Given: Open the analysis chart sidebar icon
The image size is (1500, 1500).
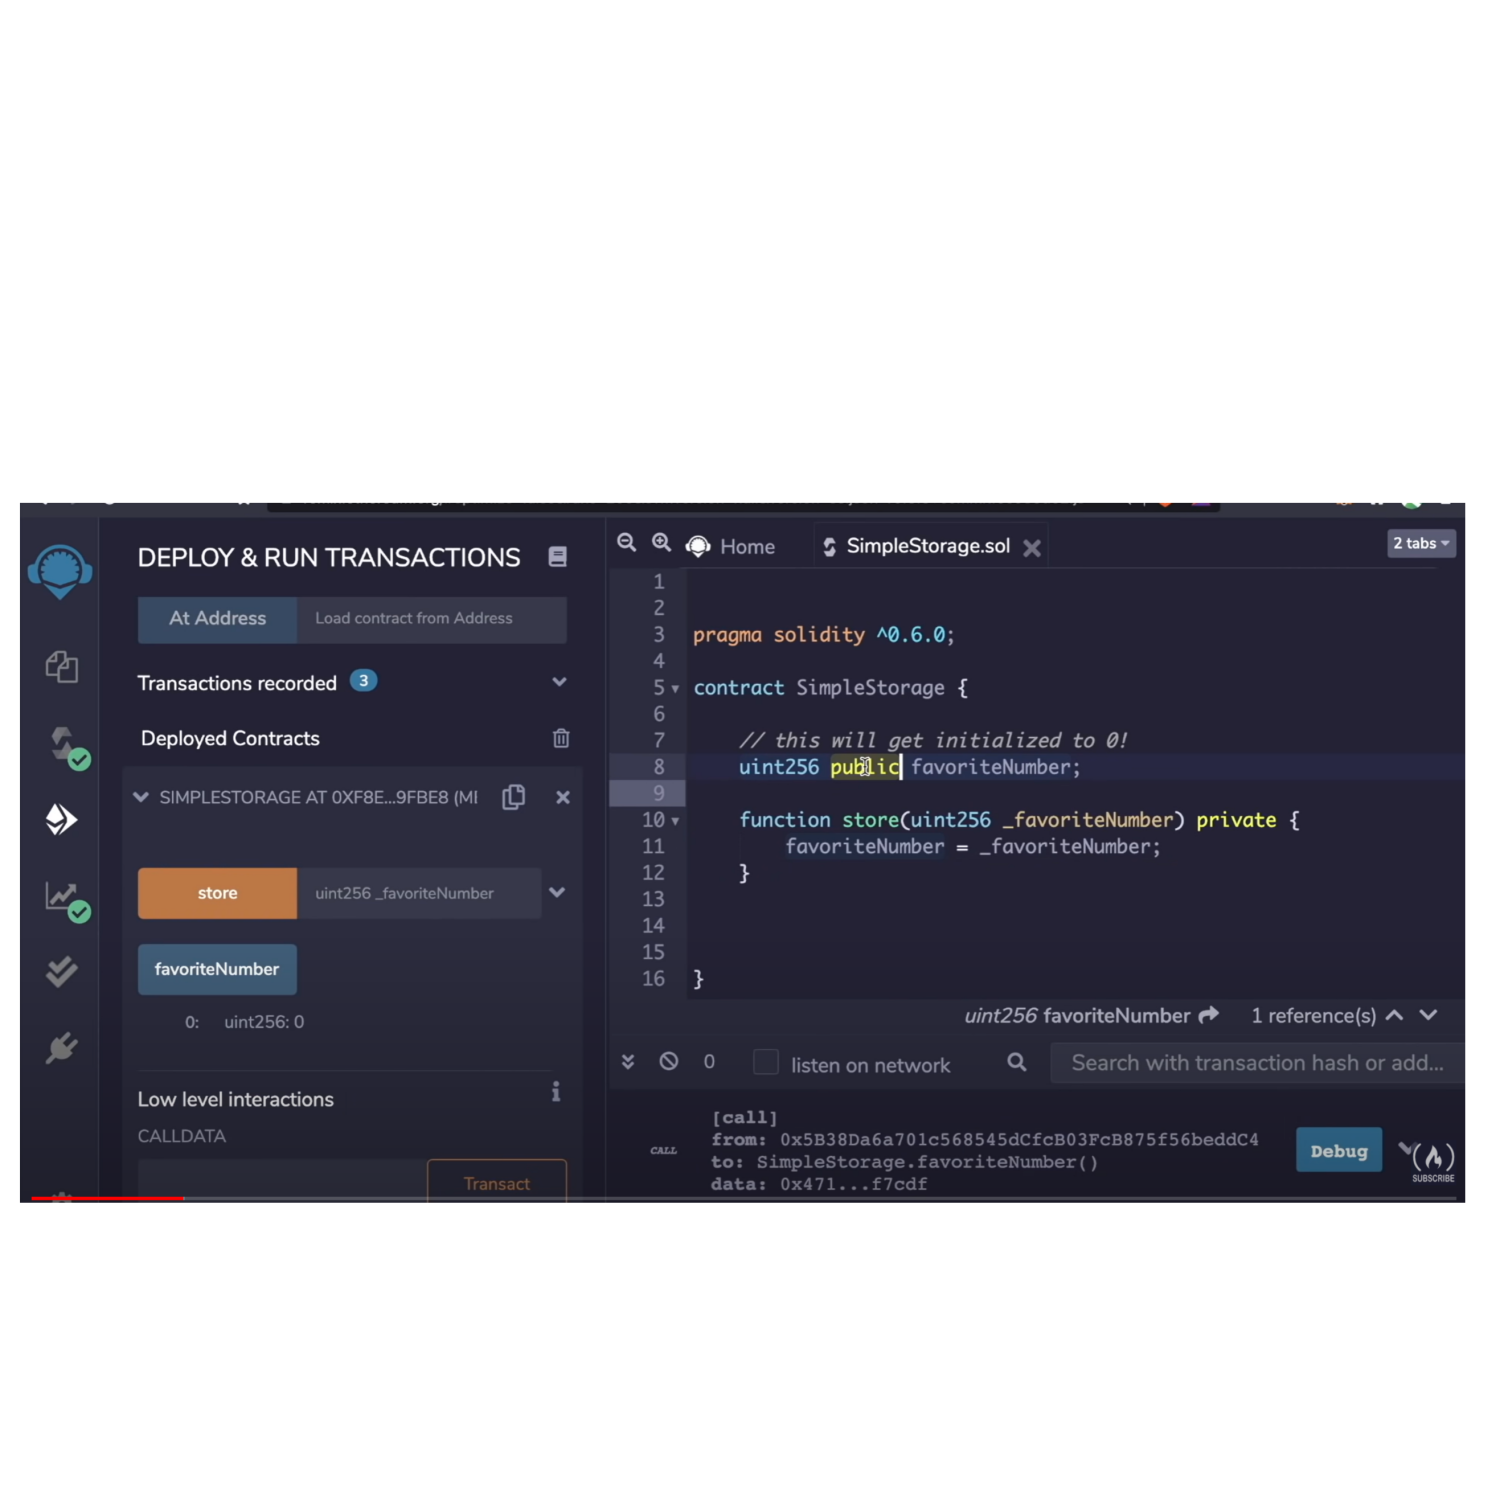Looking at the screenshot, I should pyautogui.click(x=65, y=897).
